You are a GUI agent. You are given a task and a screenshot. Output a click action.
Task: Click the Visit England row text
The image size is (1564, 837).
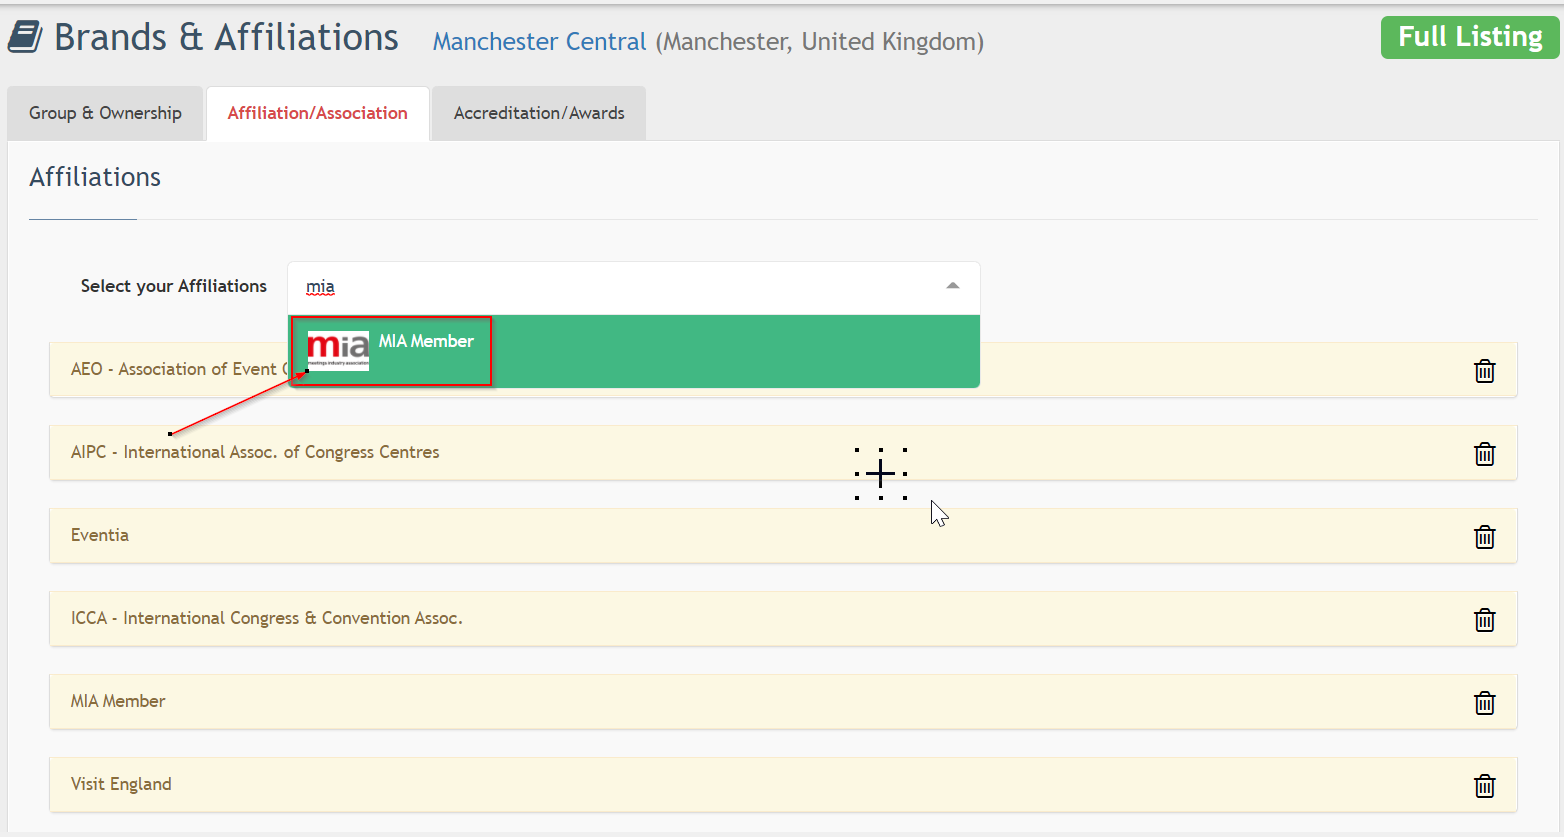pyautogui.click(x=121, y=784)
